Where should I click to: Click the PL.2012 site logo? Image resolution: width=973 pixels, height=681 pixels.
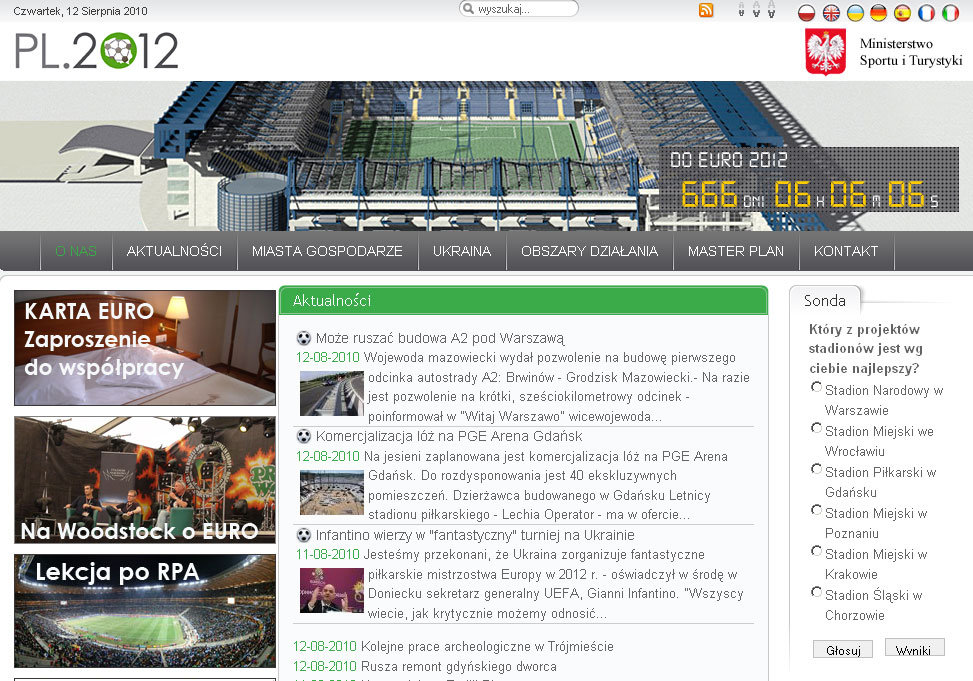pos(96,51)
